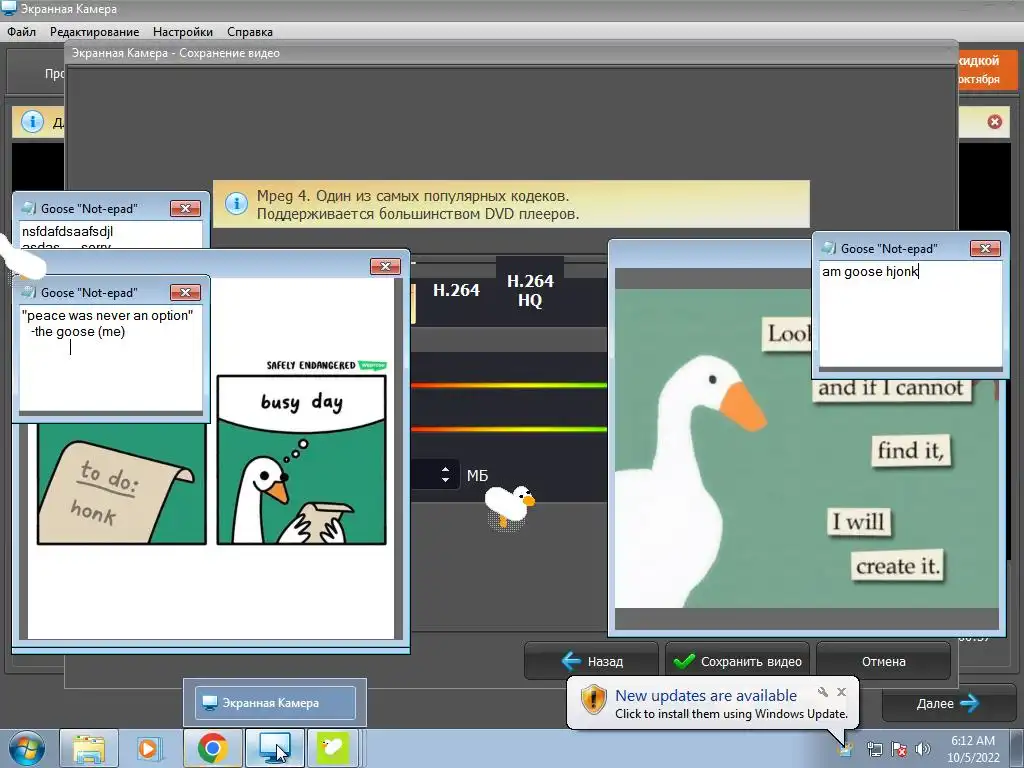Click the lower quality gradient slider bar
The width and height of the screenshot is (1024, 768).
[x=509, y=429]
